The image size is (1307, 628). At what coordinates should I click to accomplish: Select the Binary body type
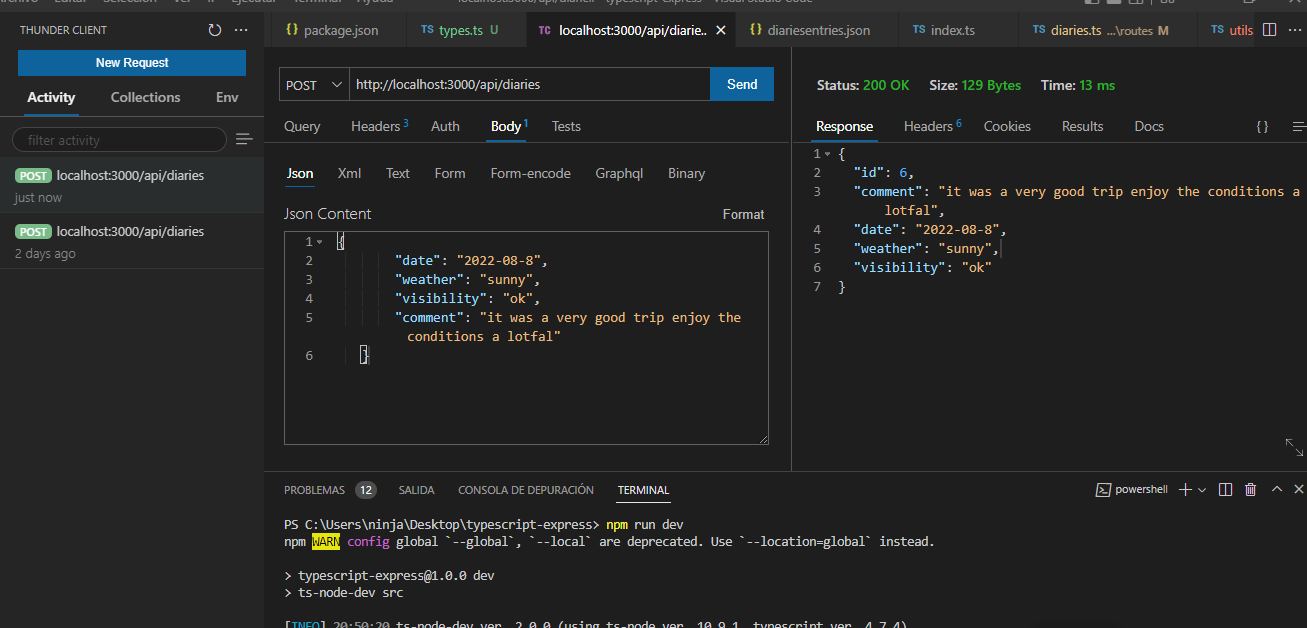[x=686, y=173]
